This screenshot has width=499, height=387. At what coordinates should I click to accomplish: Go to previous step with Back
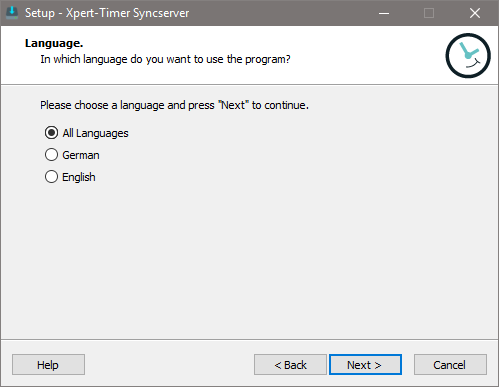tap(290, 365)
